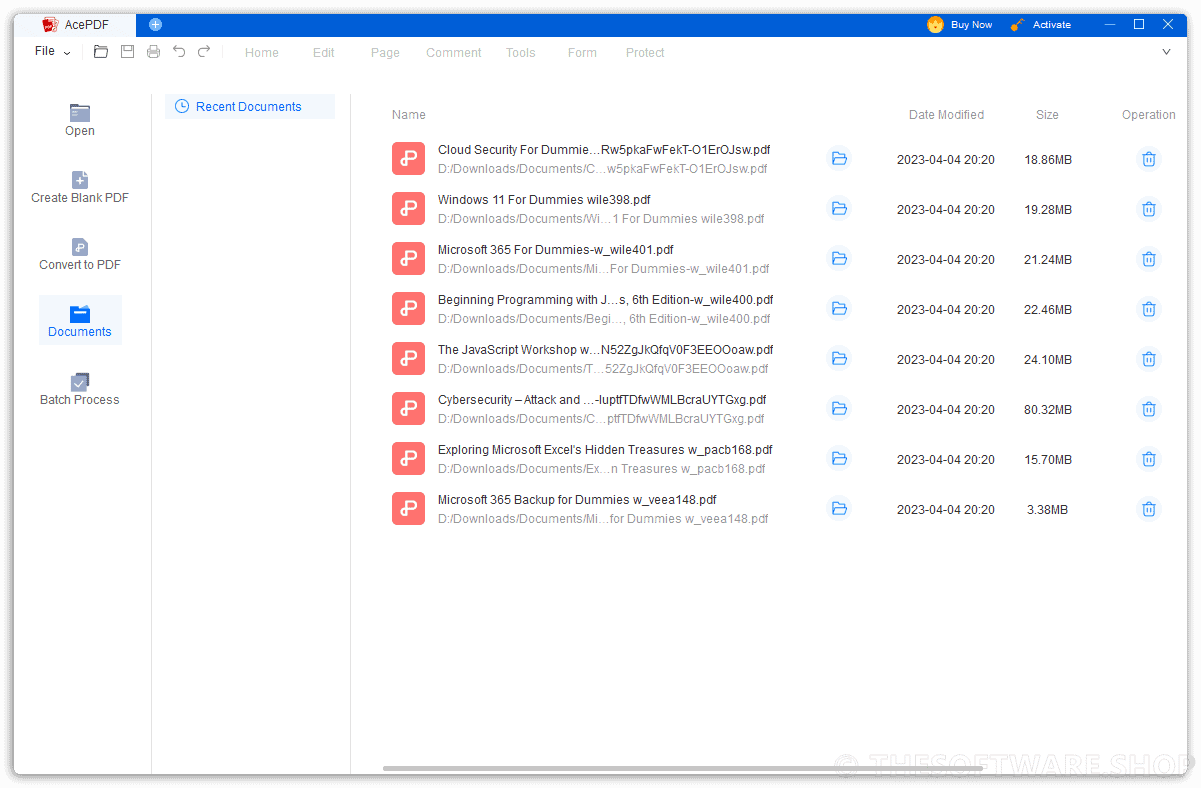Choose Convert to PDF in sidebar
The image size is (1201, 788).
80,254
